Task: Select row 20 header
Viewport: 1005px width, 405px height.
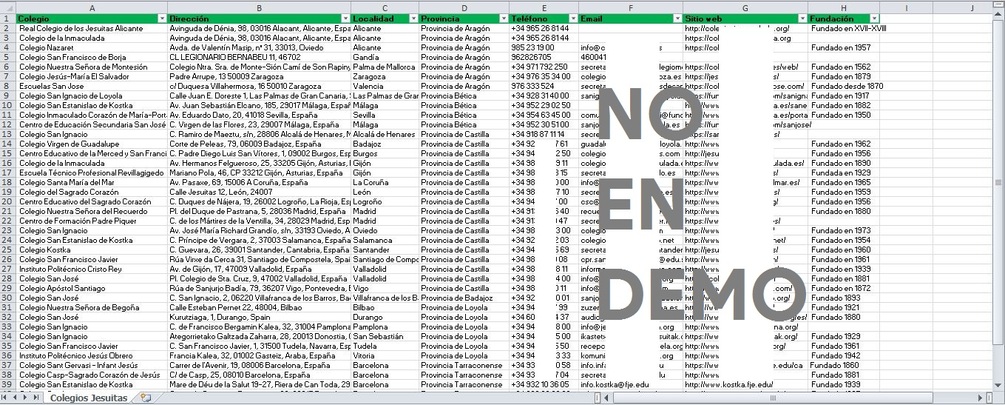Action: pos(8,201)
